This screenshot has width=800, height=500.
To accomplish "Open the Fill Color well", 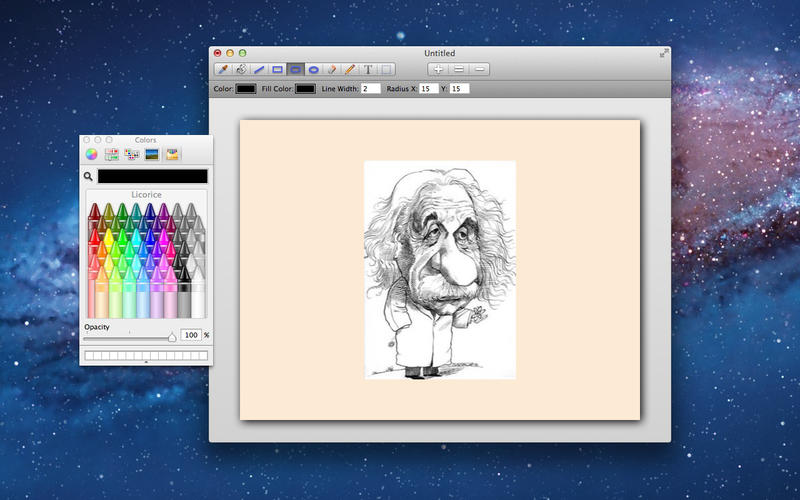I will click(x=306, y=89).
